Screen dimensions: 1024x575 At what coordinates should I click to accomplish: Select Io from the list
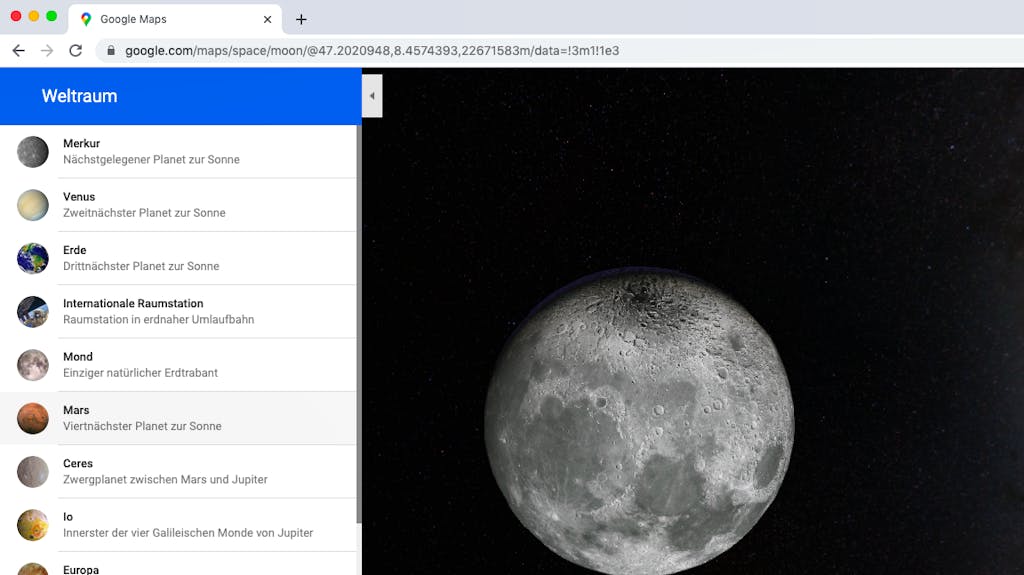pyautogui.click(x=178, y=525)
